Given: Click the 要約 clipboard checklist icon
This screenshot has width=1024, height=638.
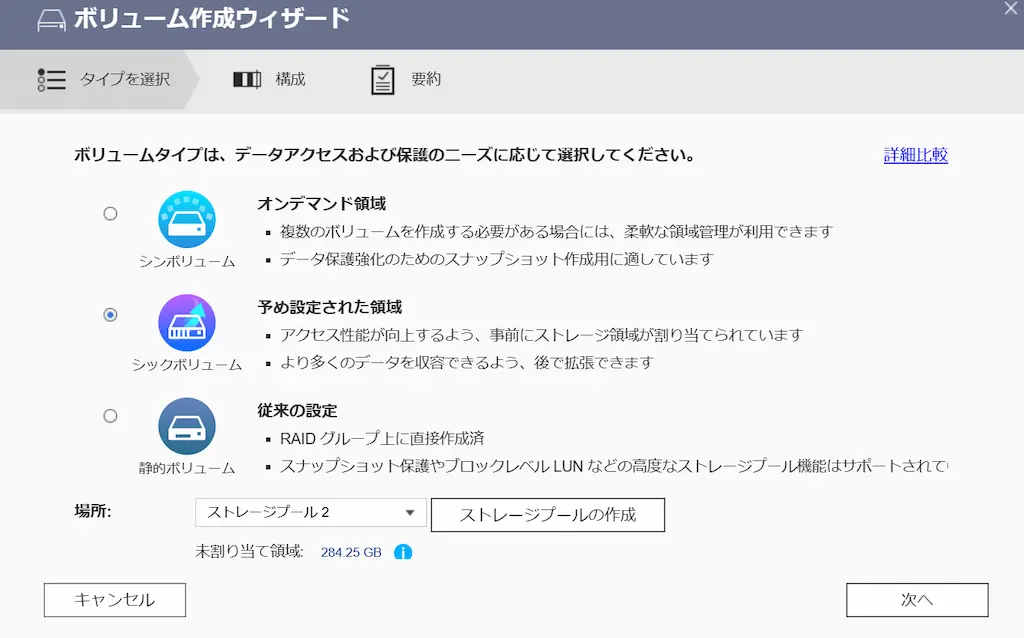Looking at the screenshot, I should point(383,80).
